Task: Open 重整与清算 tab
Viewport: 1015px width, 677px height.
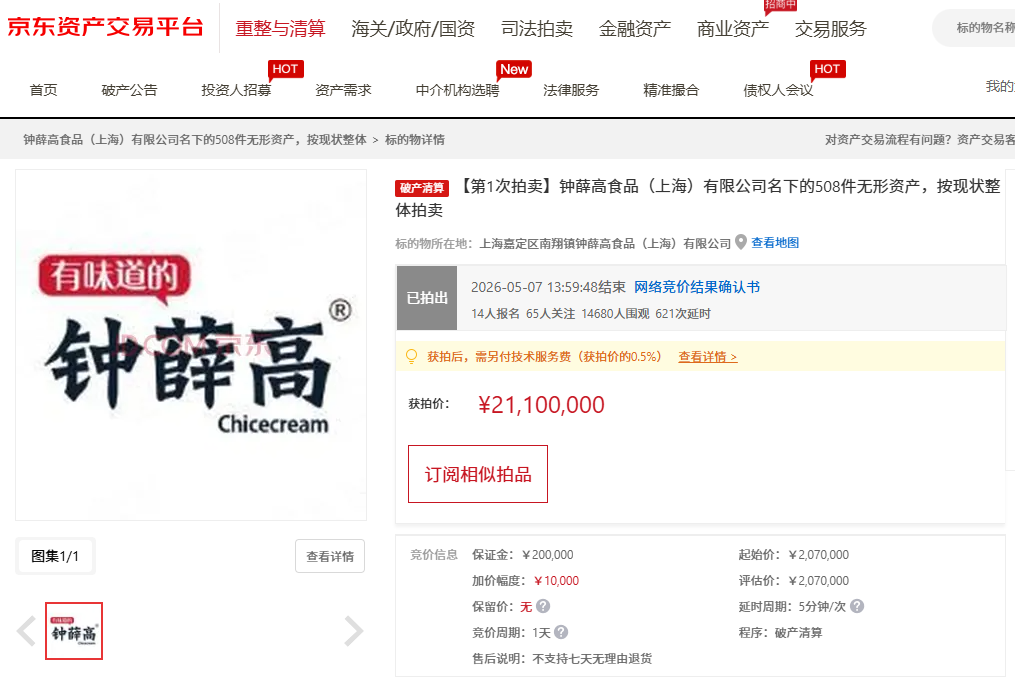Action: click(x=280, y=28)
